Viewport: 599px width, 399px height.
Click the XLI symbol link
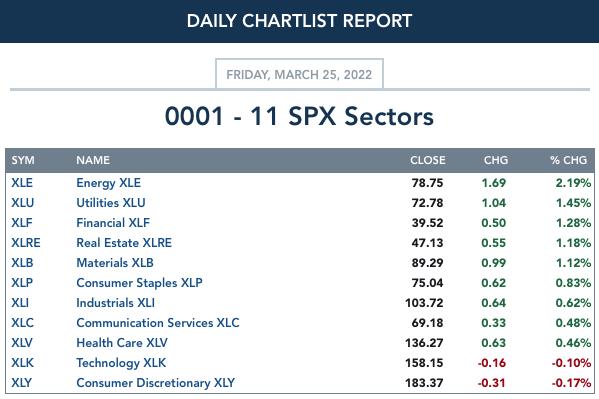pyautogui.click(x=20, y=303)
